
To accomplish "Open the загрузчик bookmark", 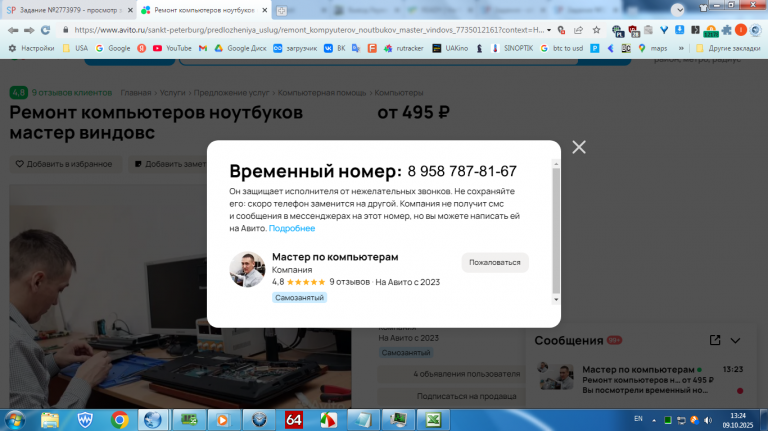I will pos(295,48).
